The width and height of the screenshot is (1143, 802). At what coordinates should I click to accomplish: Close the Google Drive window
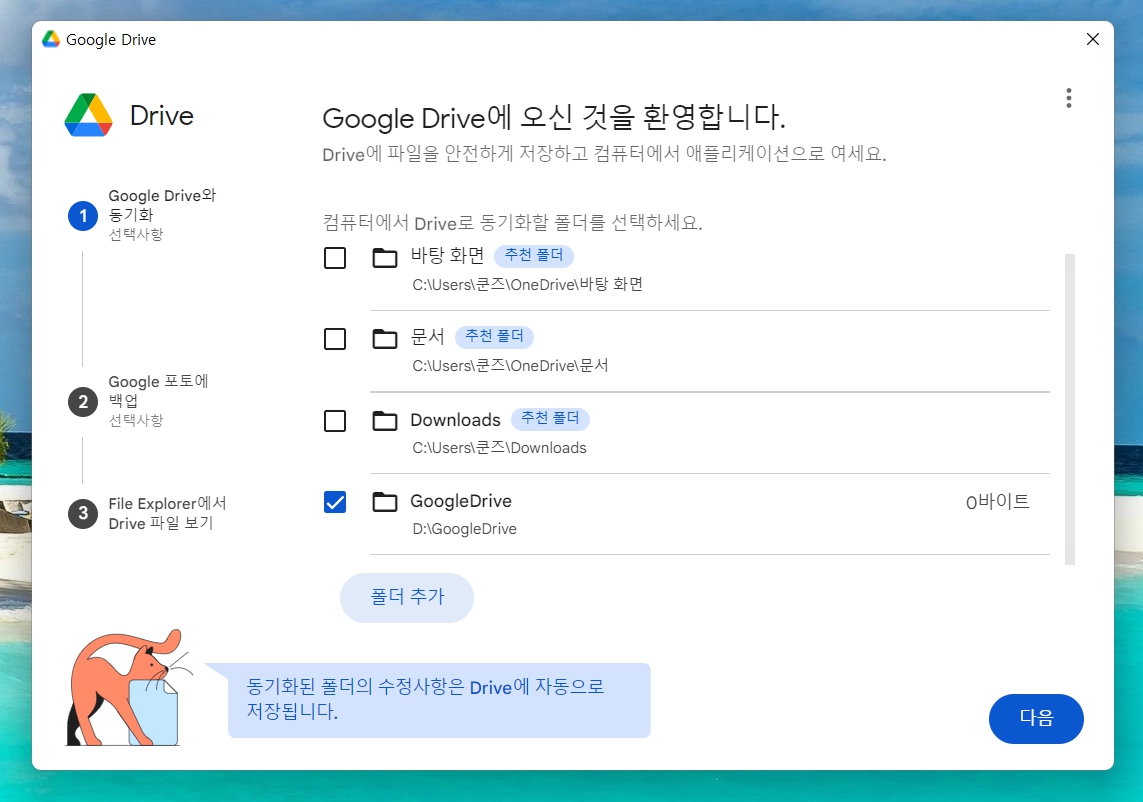pos(1093,39)
